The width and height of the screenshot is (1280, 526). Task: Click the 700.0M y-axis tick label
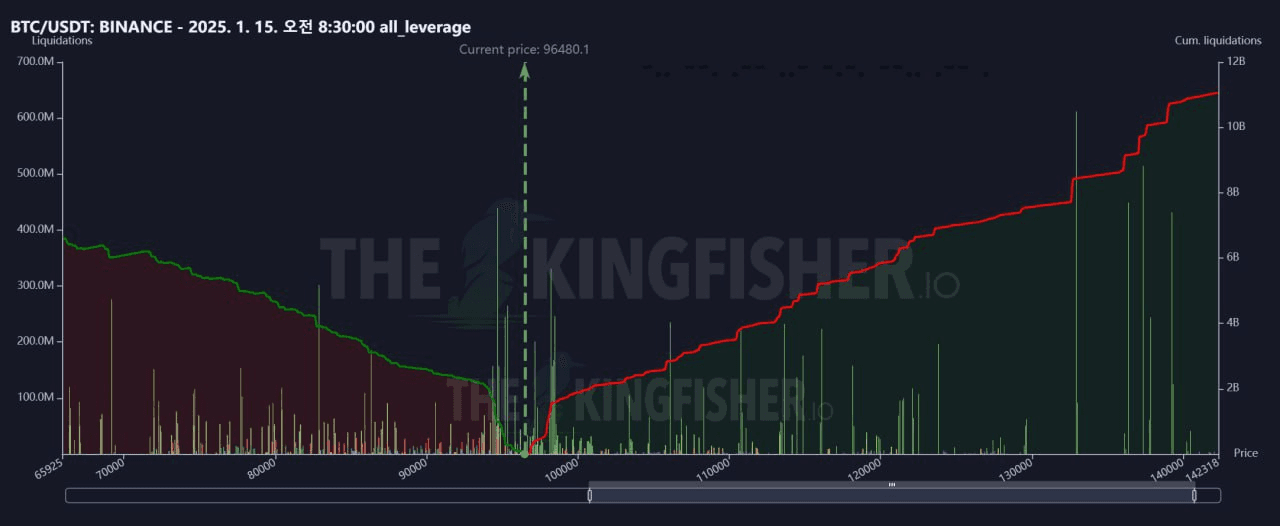point(36,62)
